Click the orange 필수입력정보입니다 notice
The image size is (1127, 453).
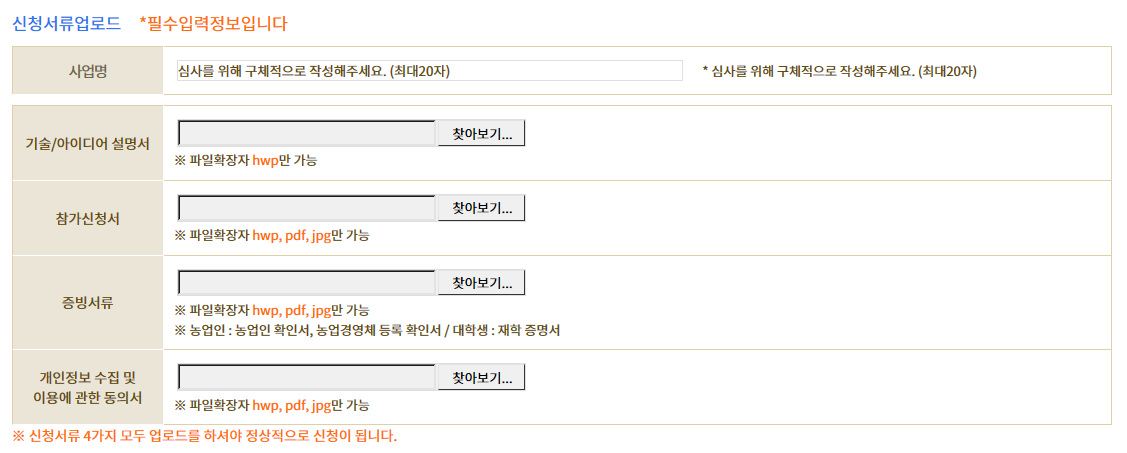[x=213, y=22]
